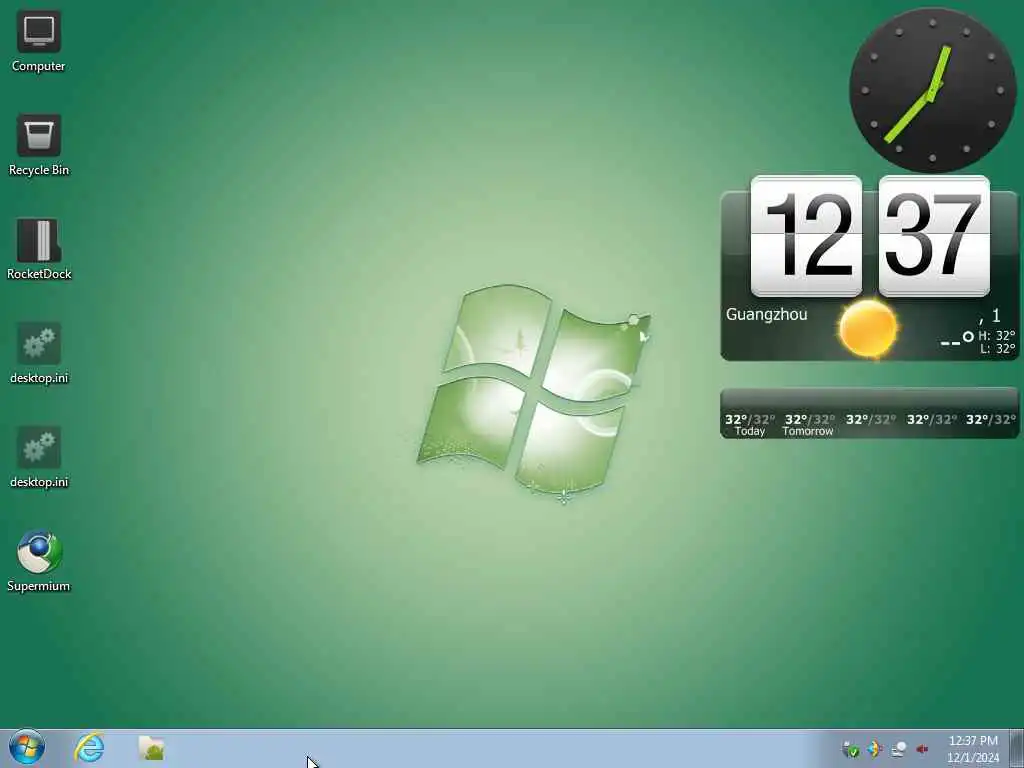The height and width of the screenshot is (768, 1024).
Task: Click the Tomorrow forecast entry
Action: tap(808, 424)
